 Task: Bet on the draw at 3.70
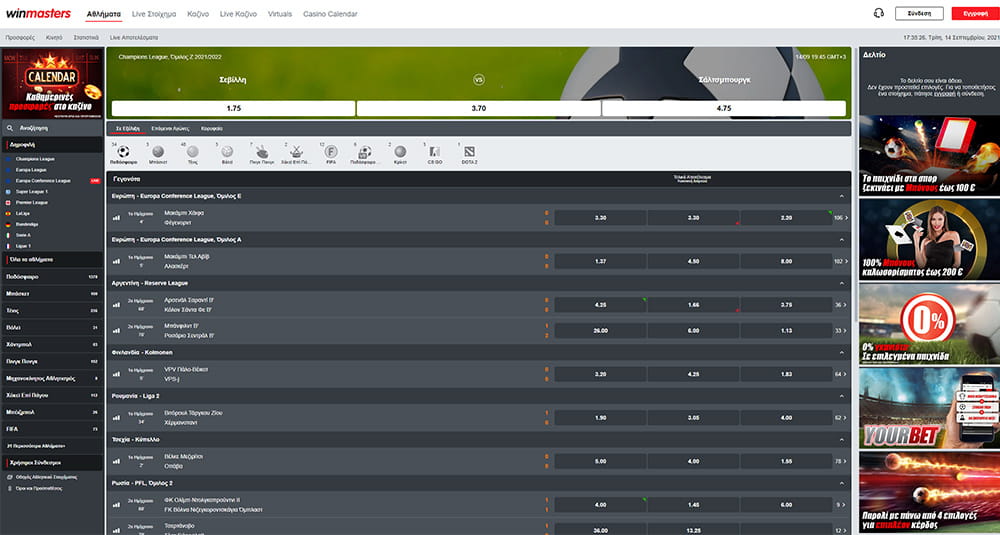pyautogui.click(x=478, y=108)
